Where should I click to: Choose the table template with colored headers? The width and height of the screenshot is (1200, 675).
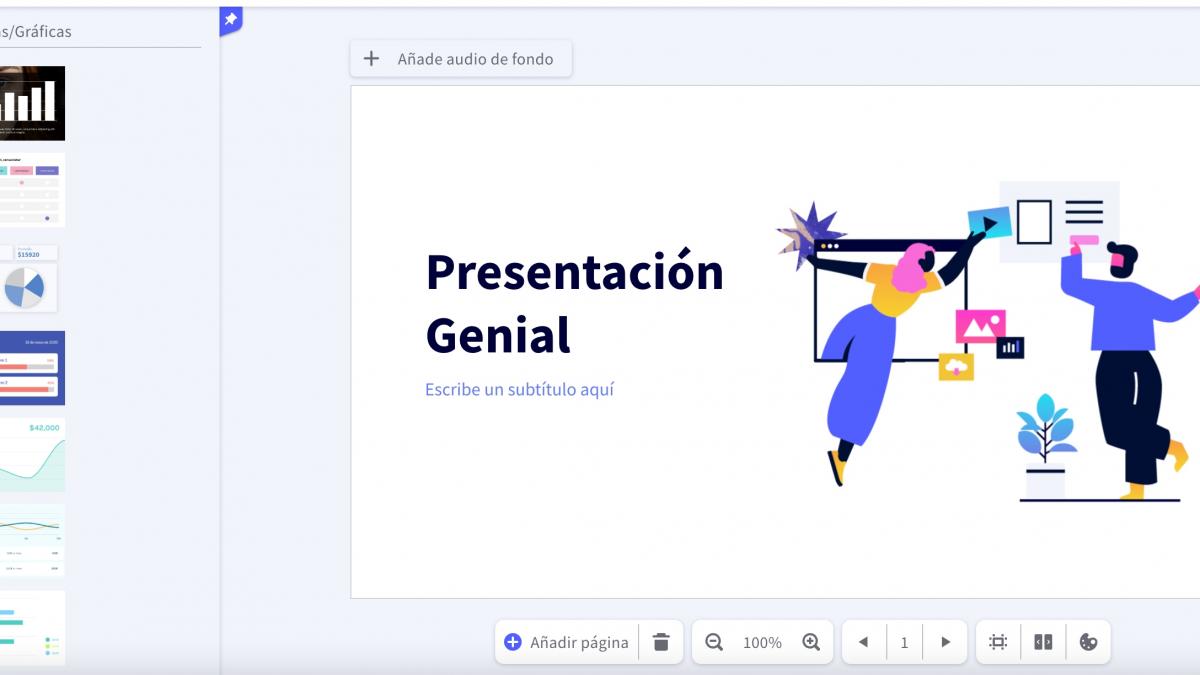point(32,189)
